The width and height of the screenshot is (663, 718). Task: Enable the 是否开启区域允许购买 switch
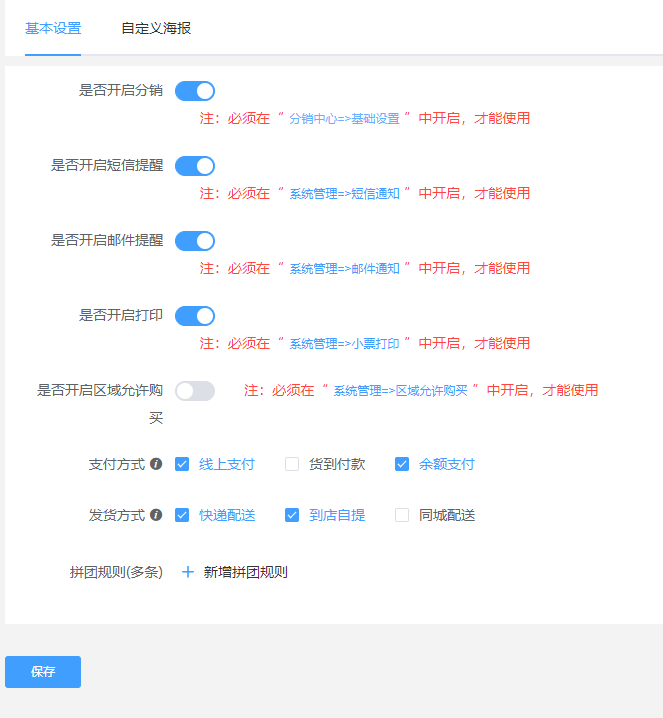click(195, 392)
